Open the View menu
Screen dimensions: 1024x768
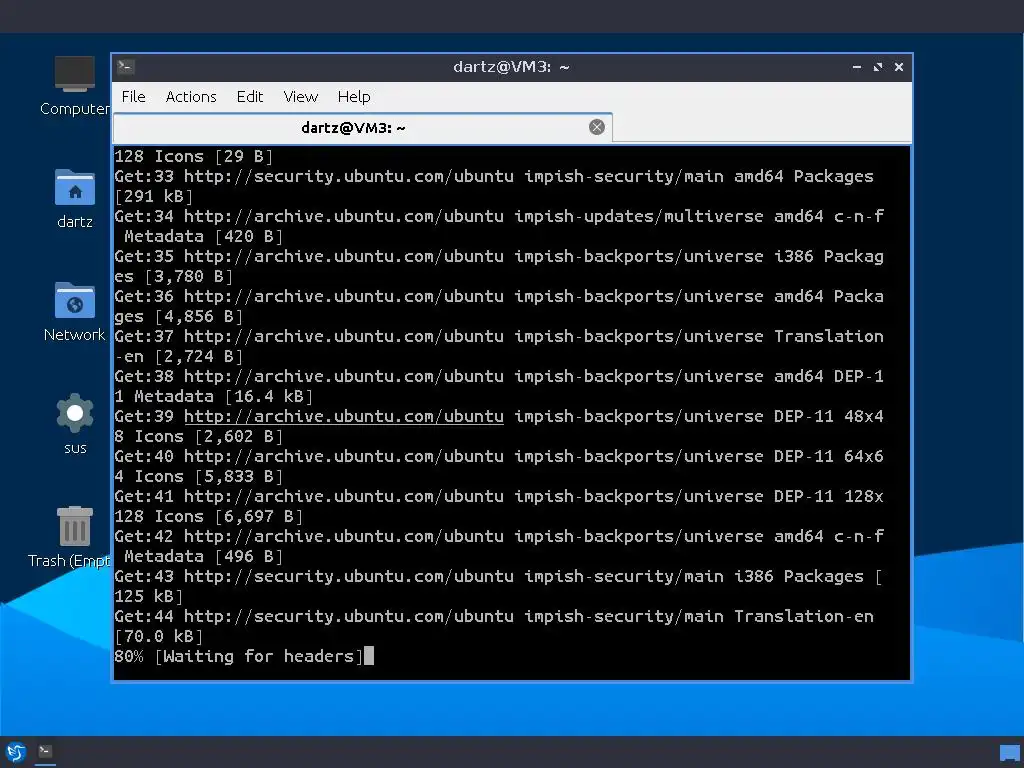pyautogui.click(x=300, y=97)
